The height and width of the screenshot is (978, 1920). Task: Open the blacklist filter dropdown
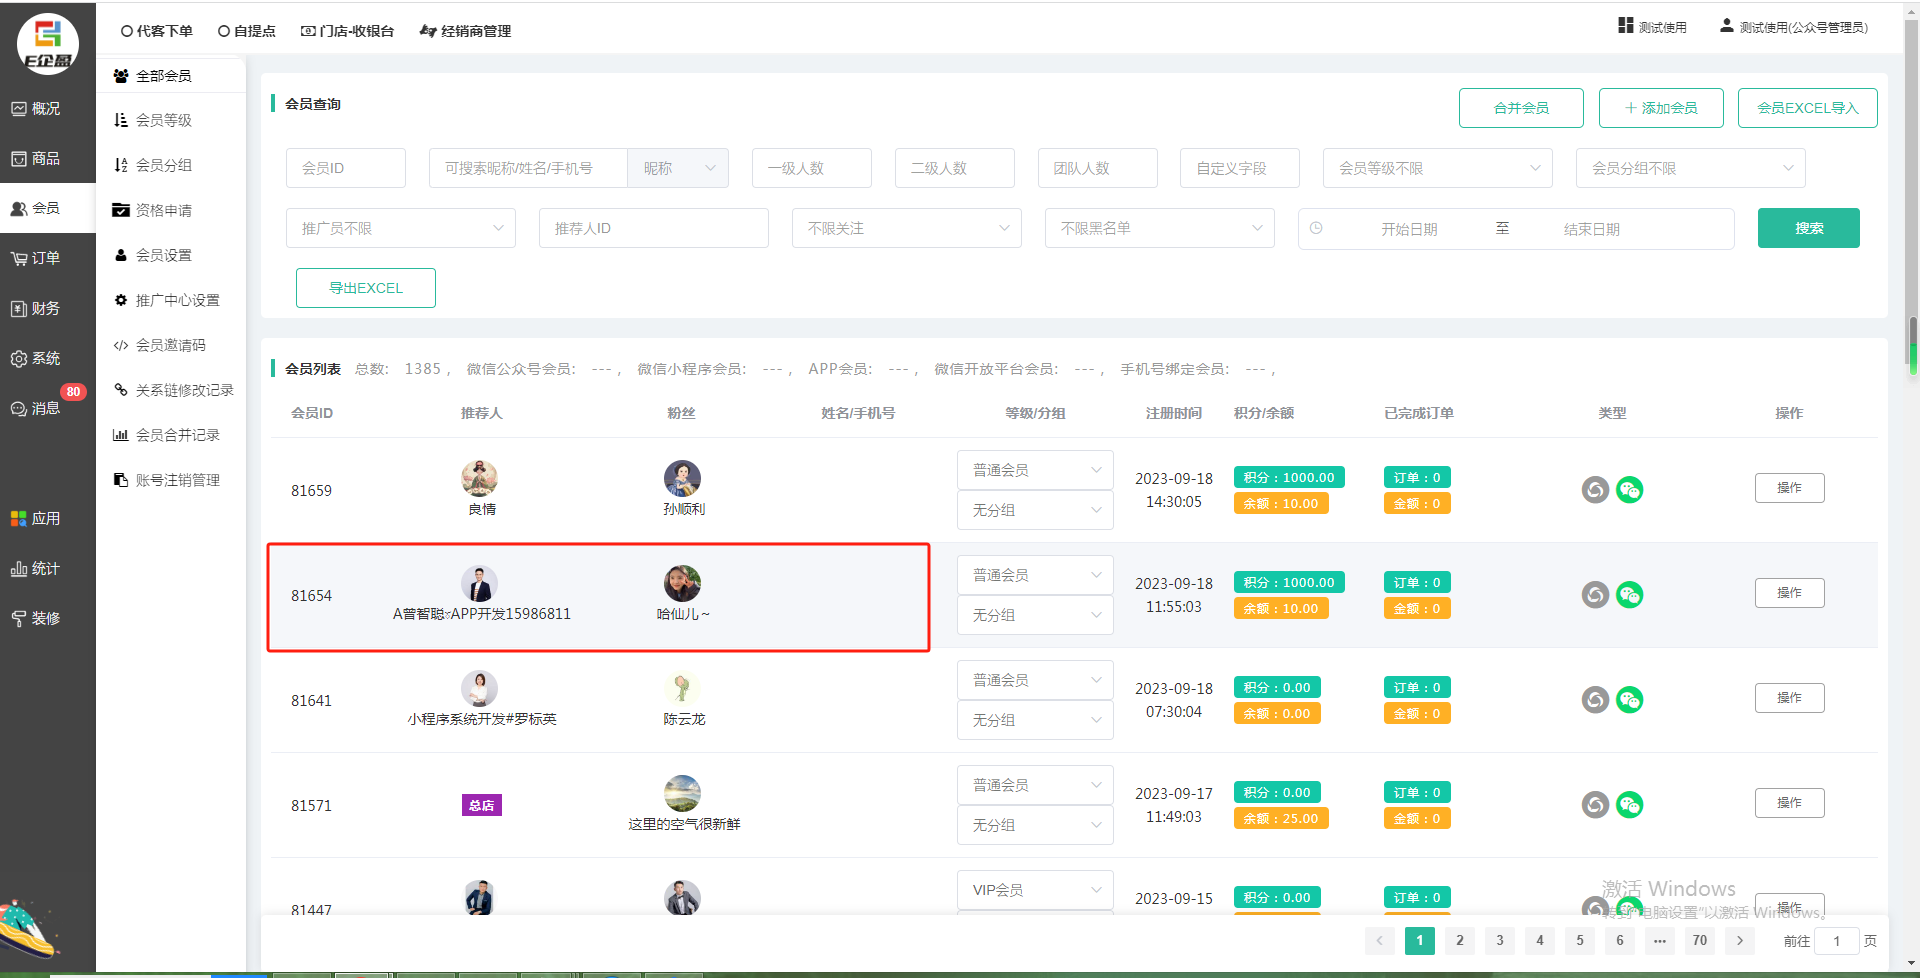(x=1158, y=228)
